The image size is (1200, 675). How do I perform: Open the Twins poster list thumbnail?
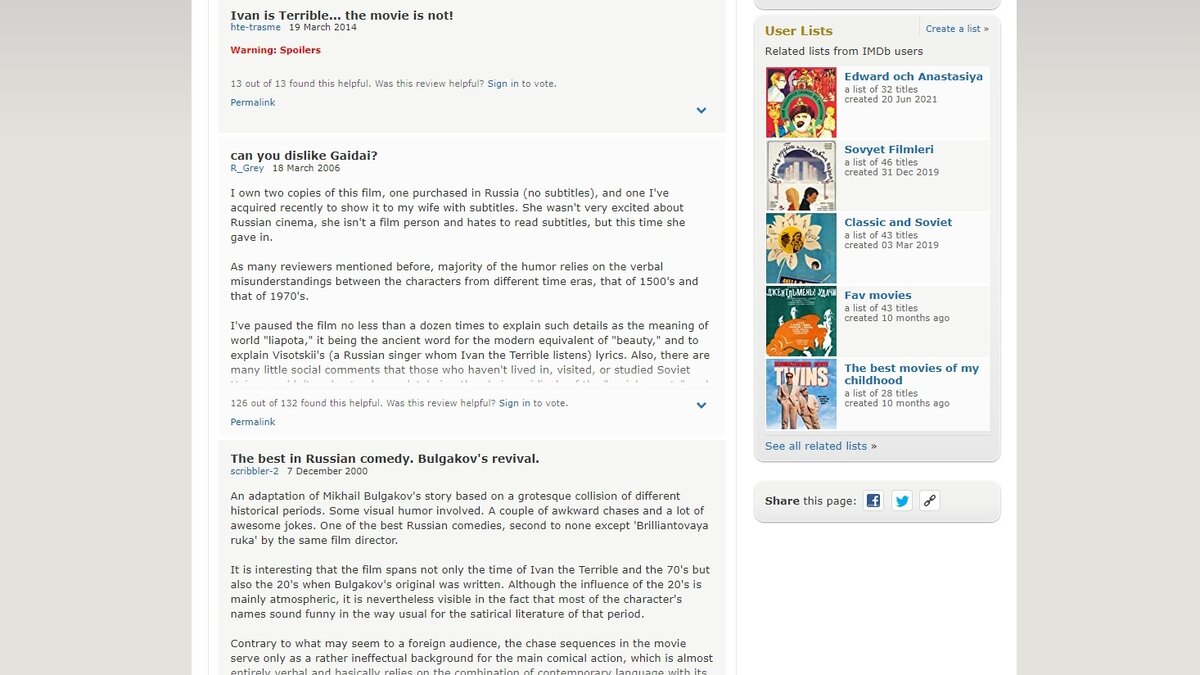(801, 394)
